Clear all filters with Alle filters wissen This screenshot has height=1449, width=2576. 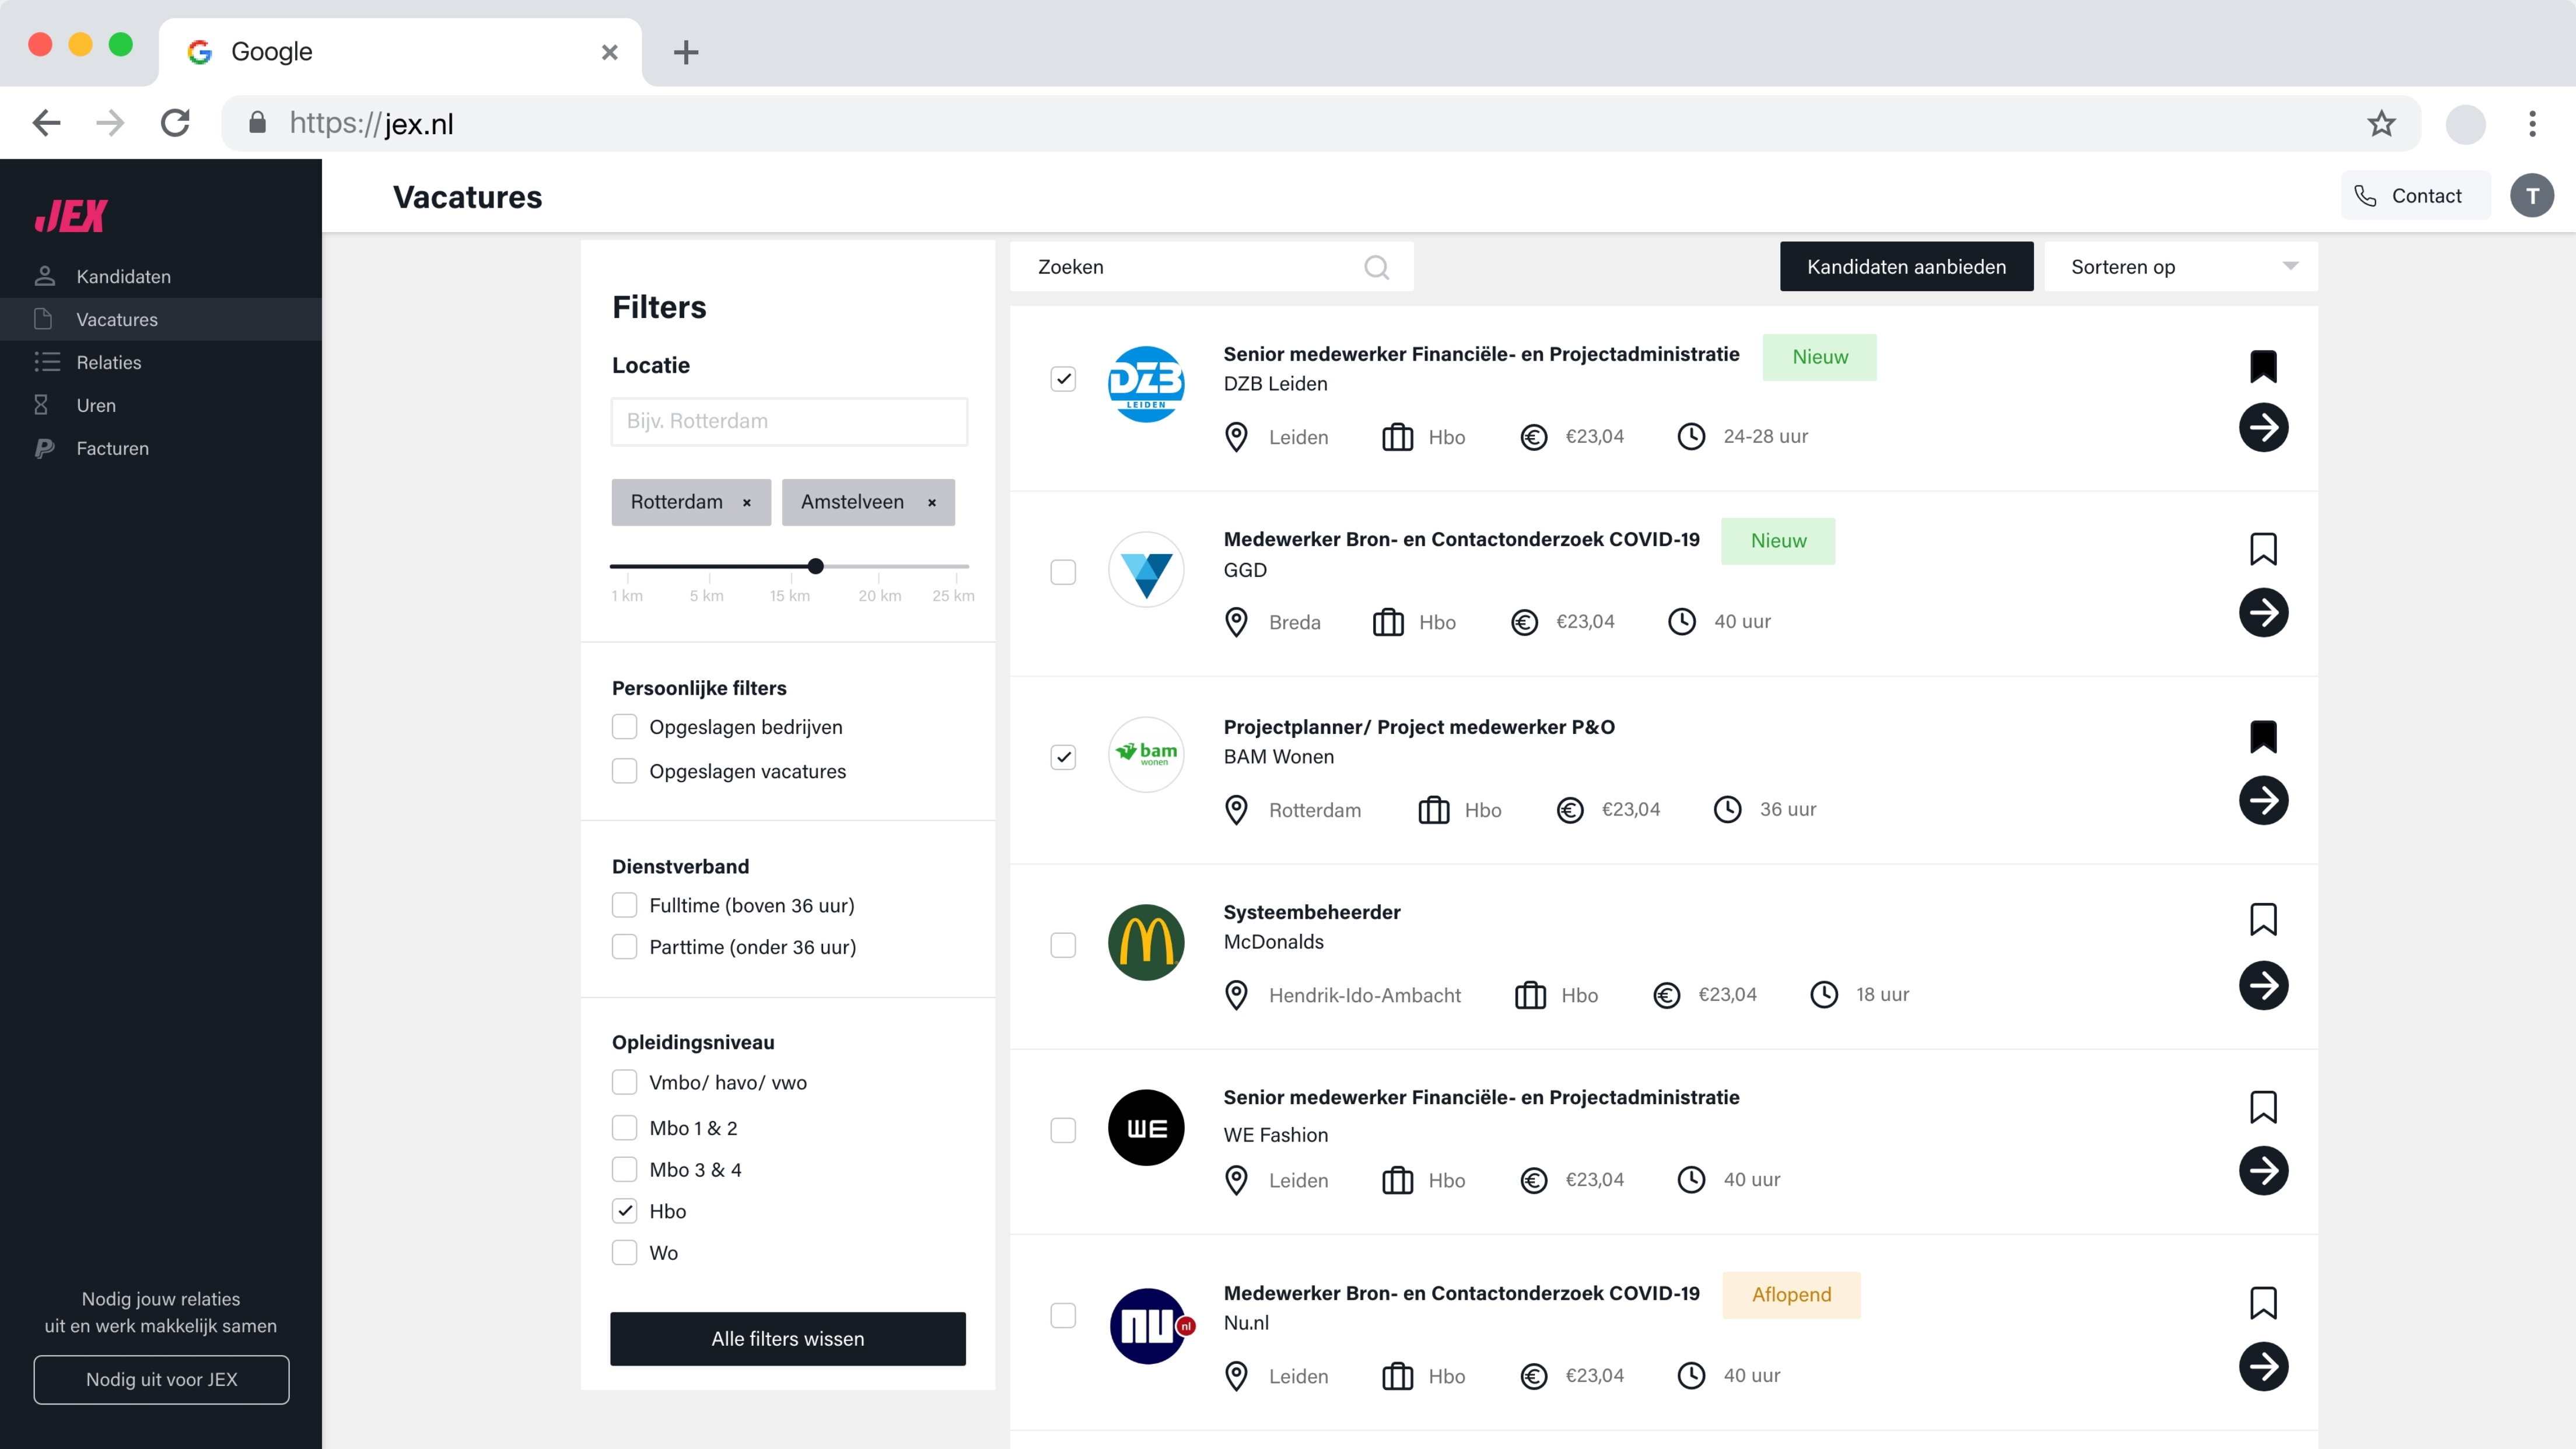pos(787,1338)
